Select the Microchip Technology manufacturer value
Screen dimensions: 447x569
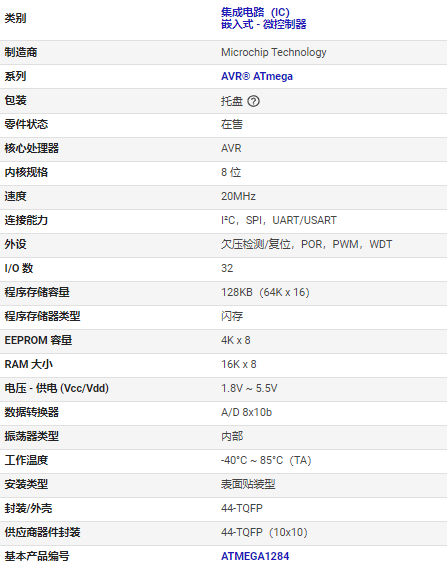point(274,52)
